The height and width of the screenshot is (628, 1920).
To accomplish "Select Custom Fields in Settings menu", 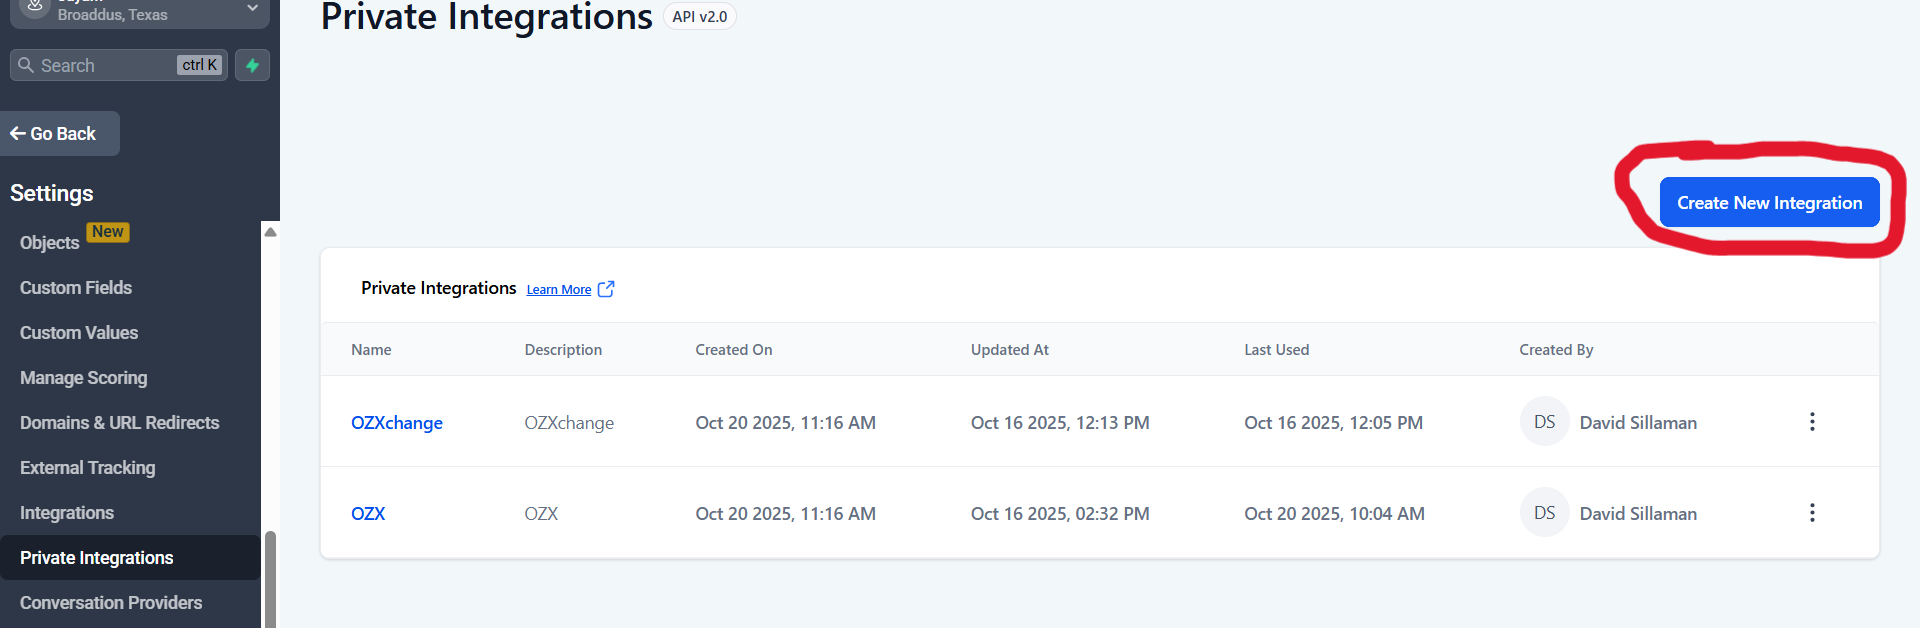I will (76, 288).
